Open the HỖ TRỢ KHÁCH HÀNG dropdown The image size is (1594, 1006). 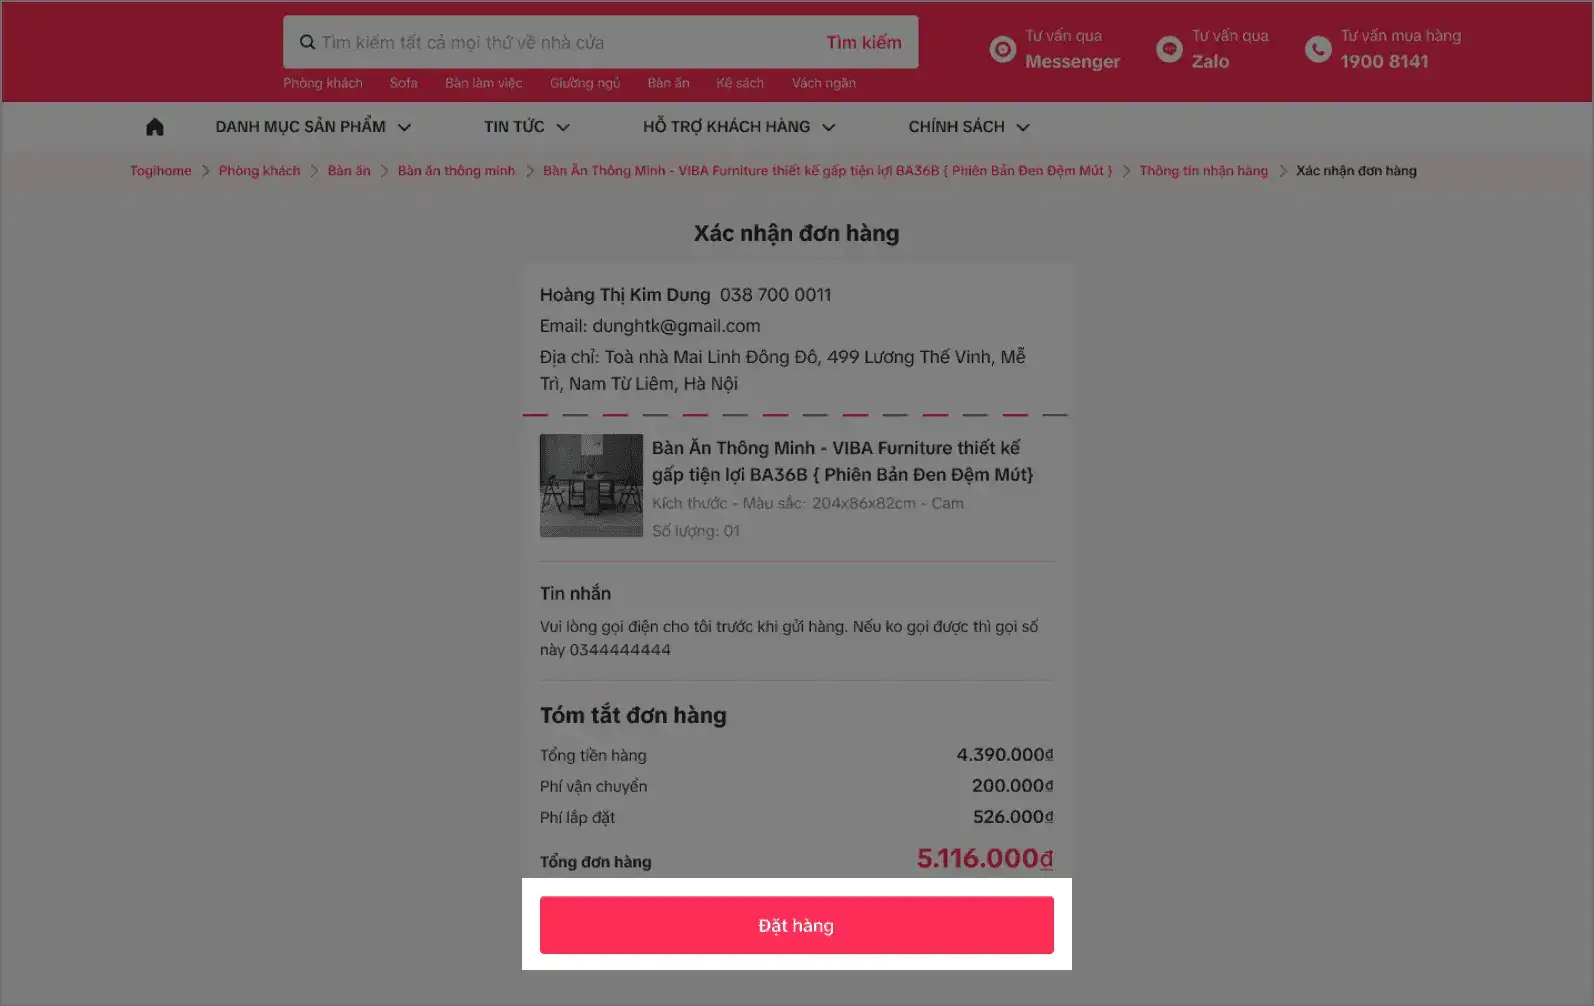click(738, 127)
